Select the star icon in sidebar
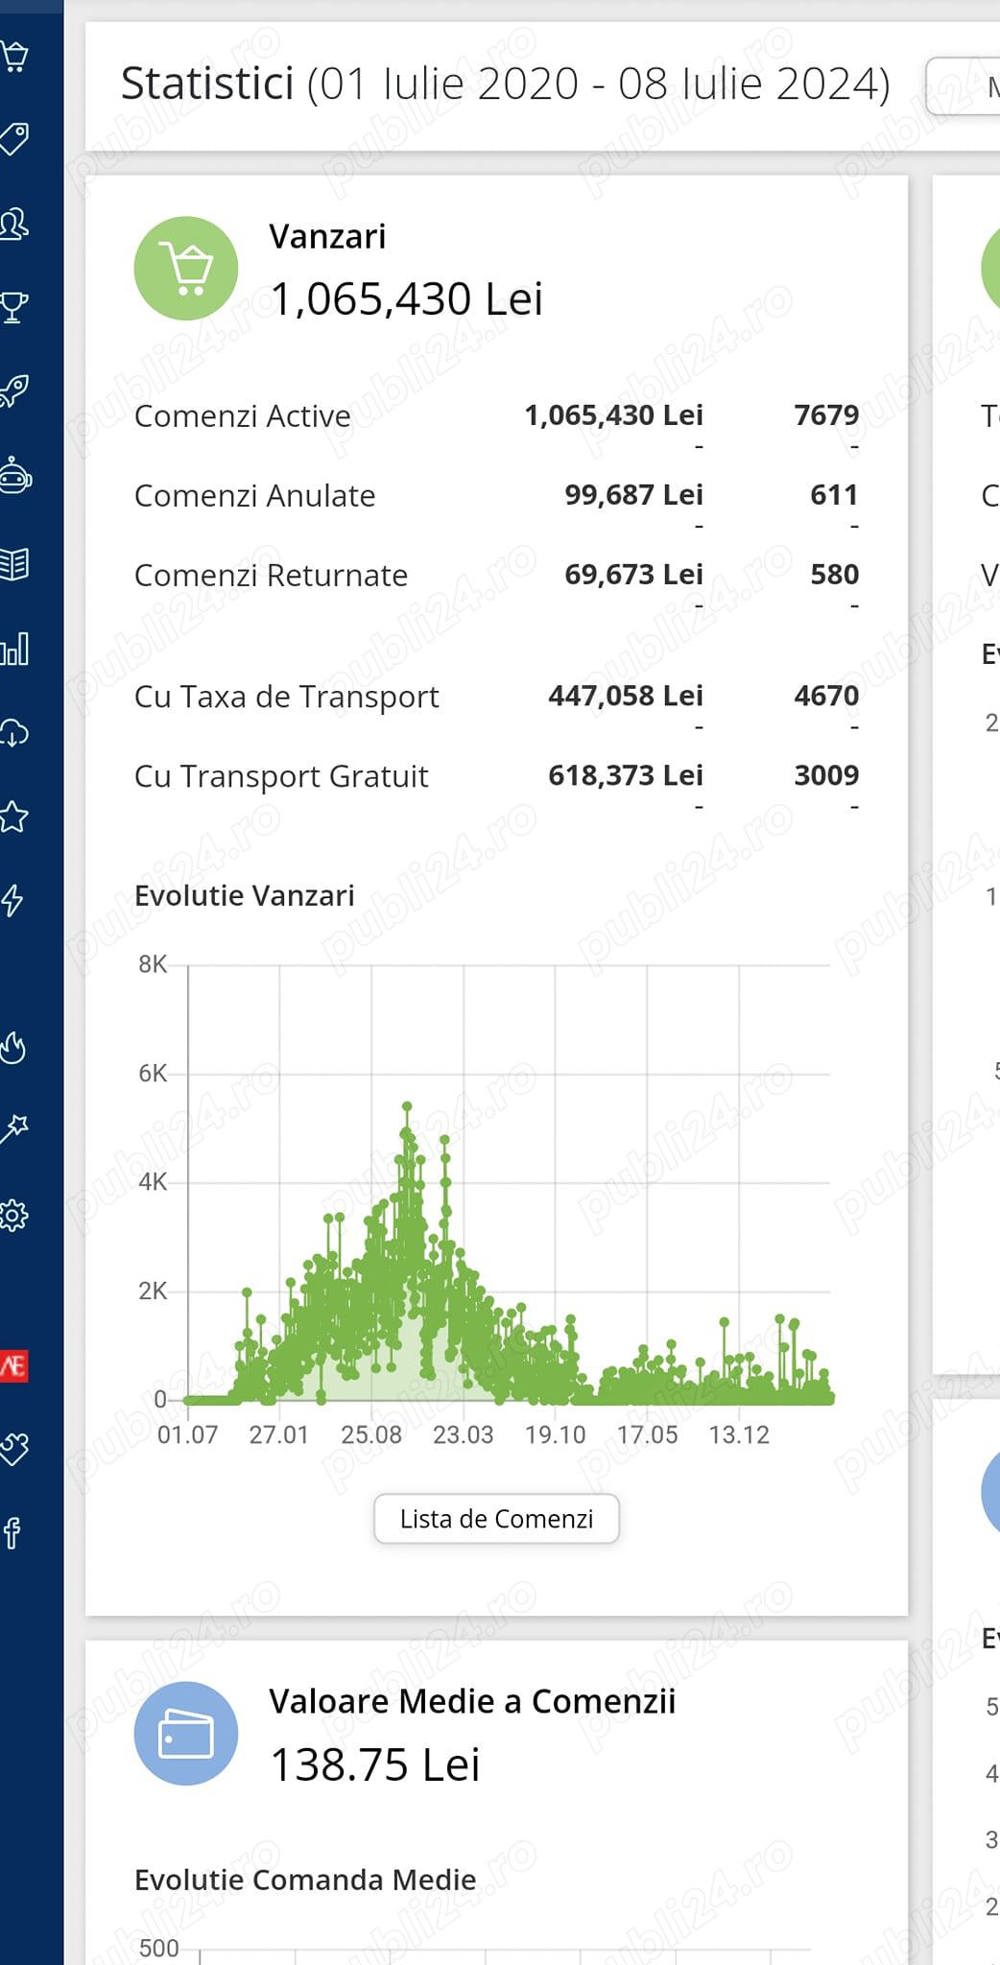Viewport: 1000px width, 1965px height. click(x=14, y=817)
